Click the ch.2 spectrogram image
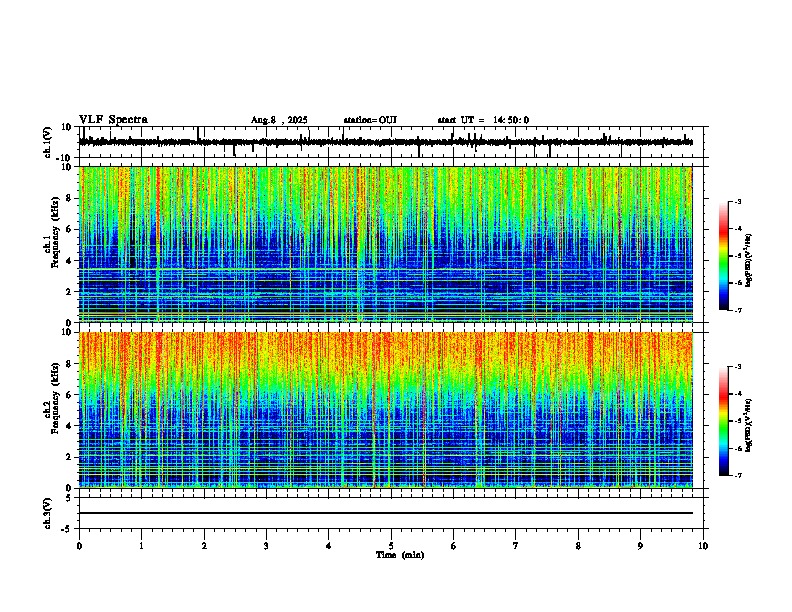Screen dimensions: 792x612 pyautogui.click(x=386, y=410)
